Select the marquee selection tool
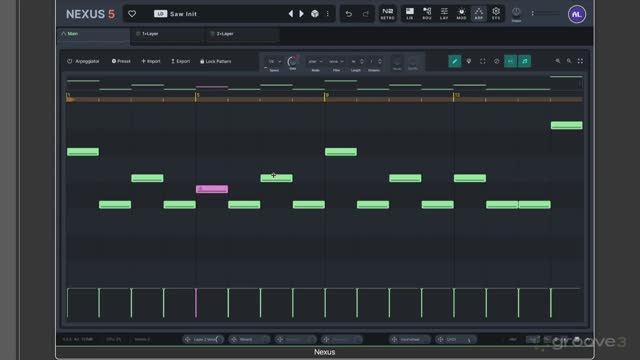 tap(482, 61)
